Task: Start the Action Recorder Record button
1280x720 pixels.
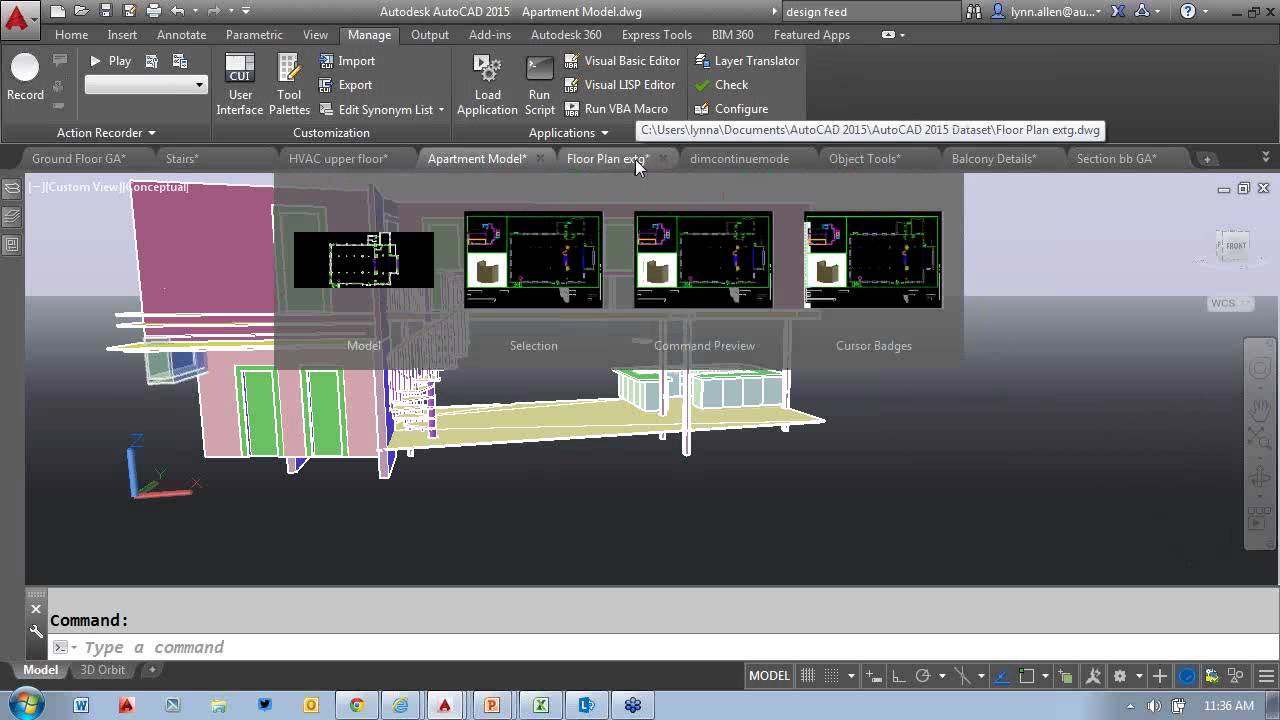Action: pos(25,77)
